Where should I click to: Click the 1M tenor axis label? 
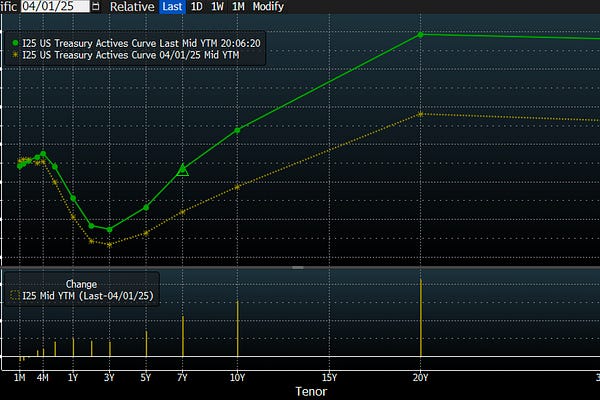coord(20,378)
